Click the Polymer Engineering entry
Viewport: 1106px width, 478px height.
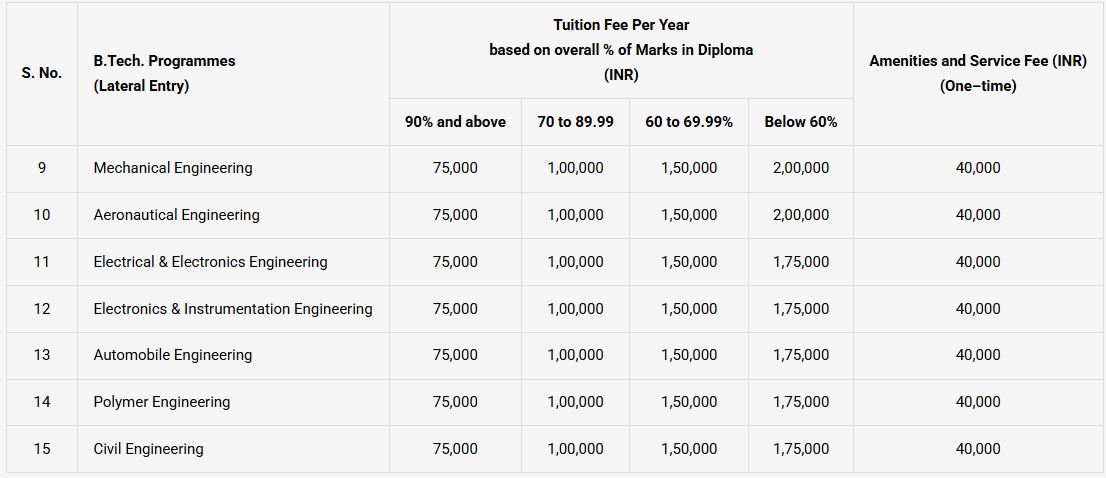point(162,402)
